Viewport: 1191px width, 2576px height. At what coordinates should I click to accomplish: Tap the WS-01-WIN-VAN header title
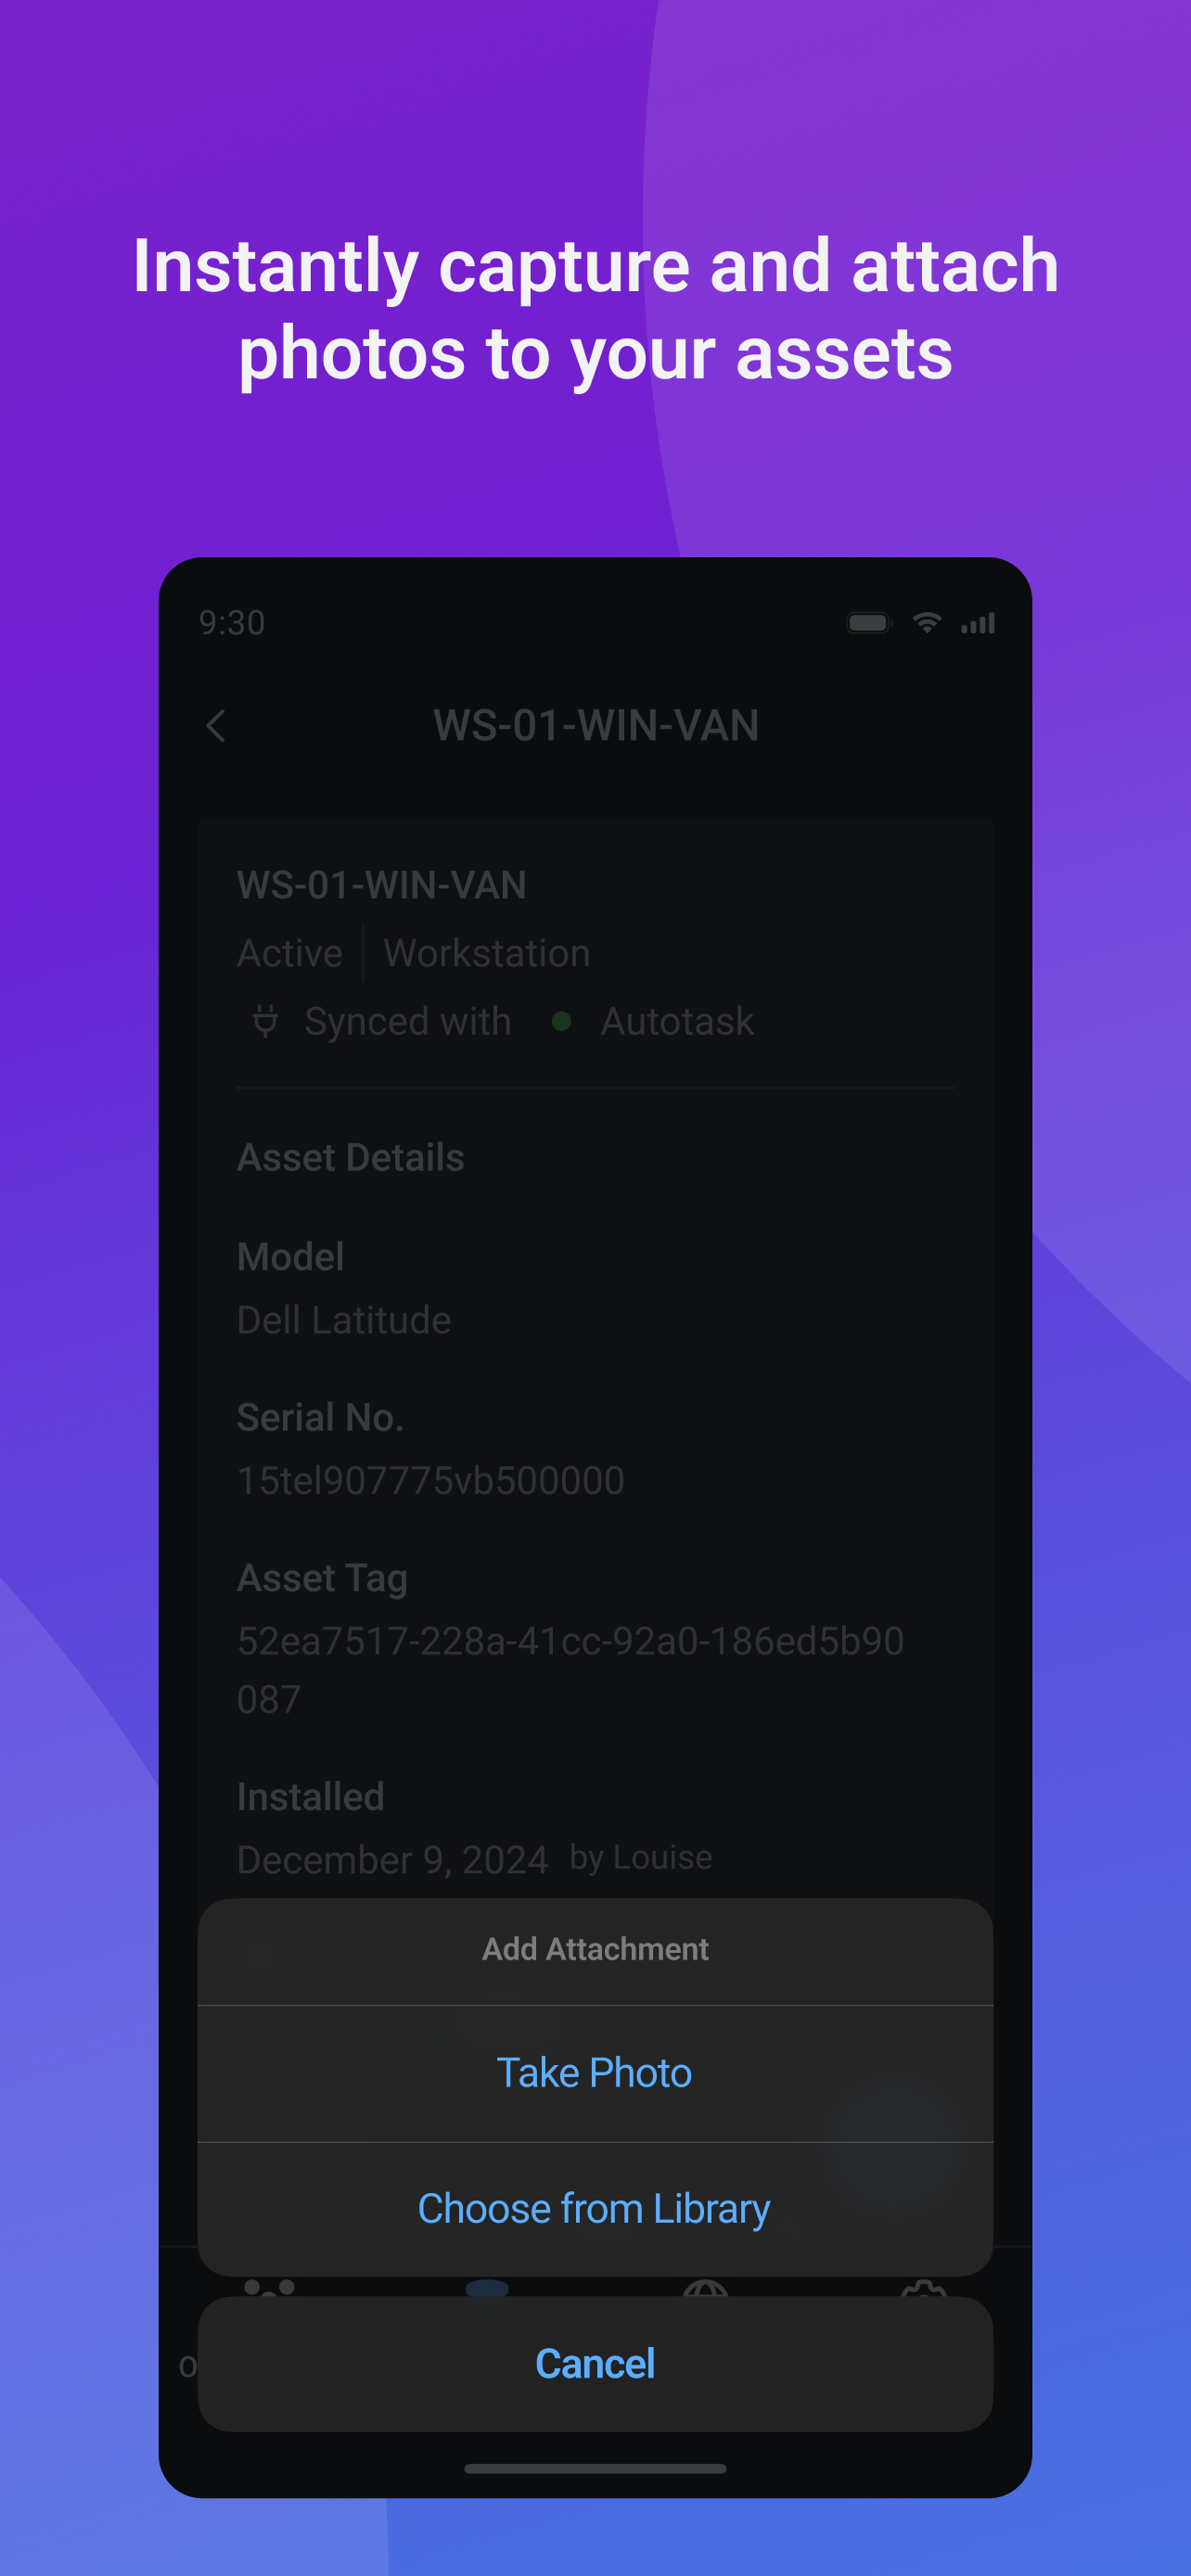click(x=595, y=726)
